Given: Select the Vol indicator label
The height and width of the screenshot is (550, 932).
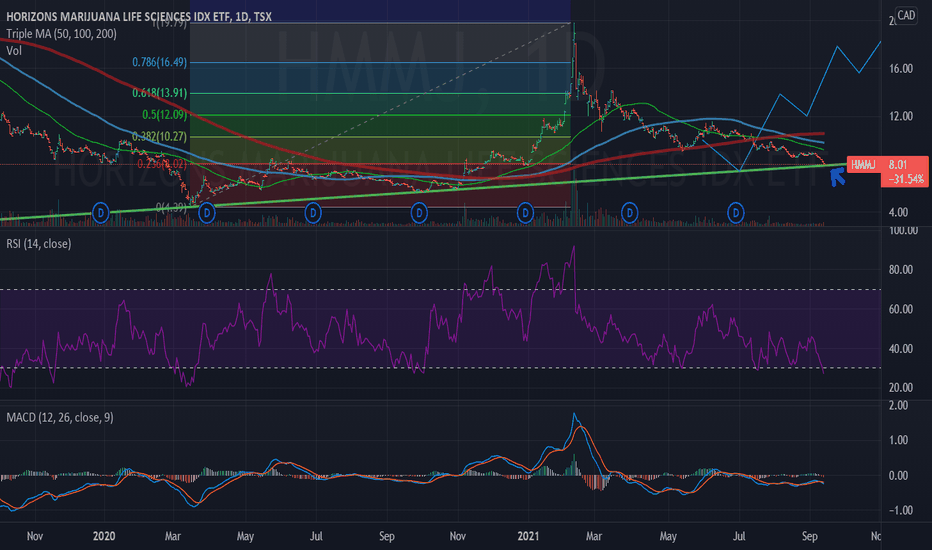Looking at the screenshot, I should click(14, 51).
